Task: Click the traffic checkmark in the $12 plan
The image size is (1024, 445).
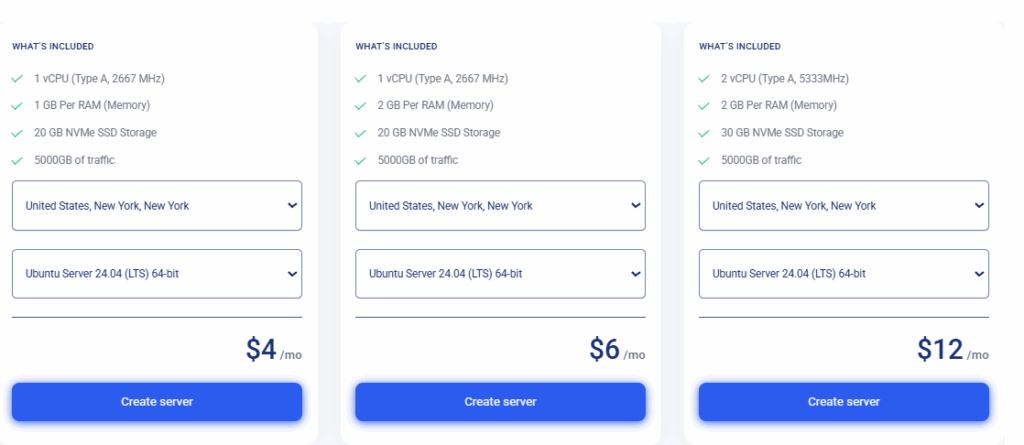Action: coord(704,160)
